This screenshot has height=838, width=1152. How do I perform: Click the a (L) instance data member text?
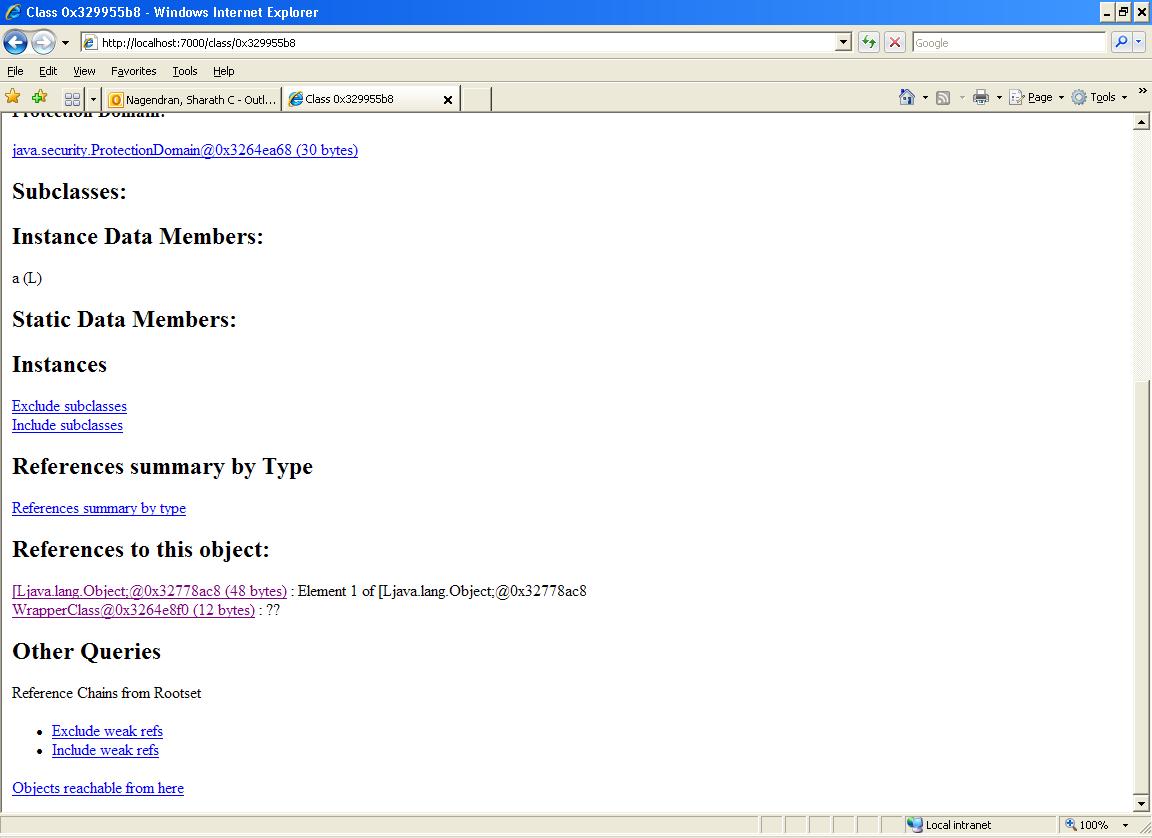coord(27,278)
